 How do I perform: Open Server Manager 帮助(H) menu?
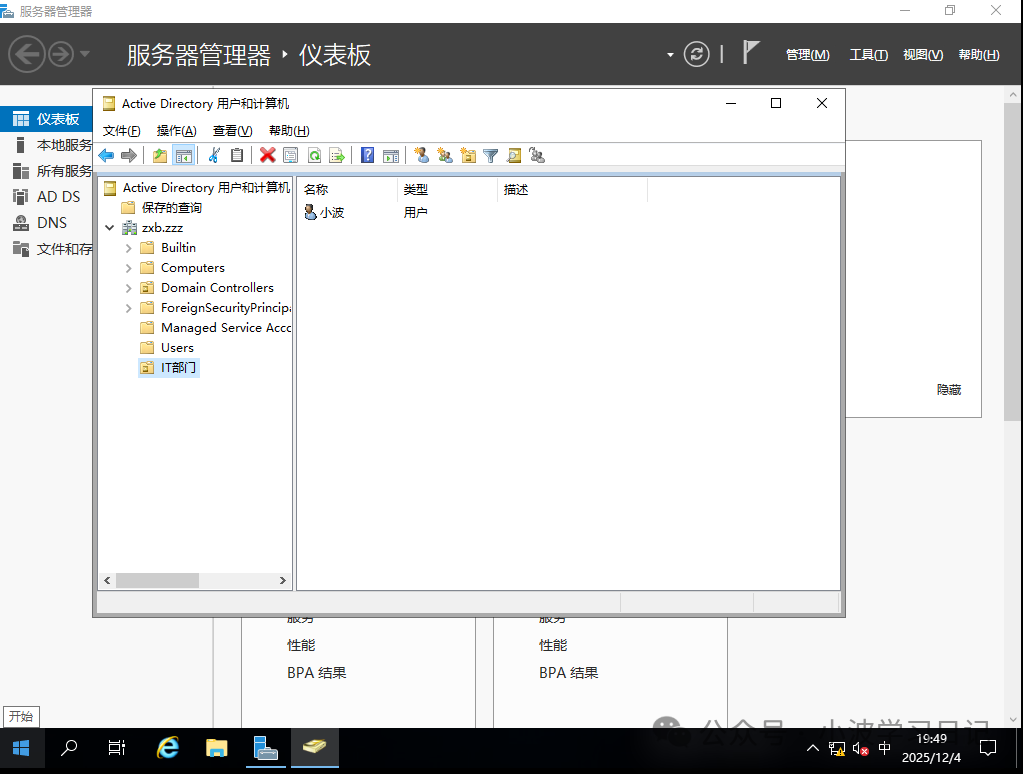tap(979, 55)
